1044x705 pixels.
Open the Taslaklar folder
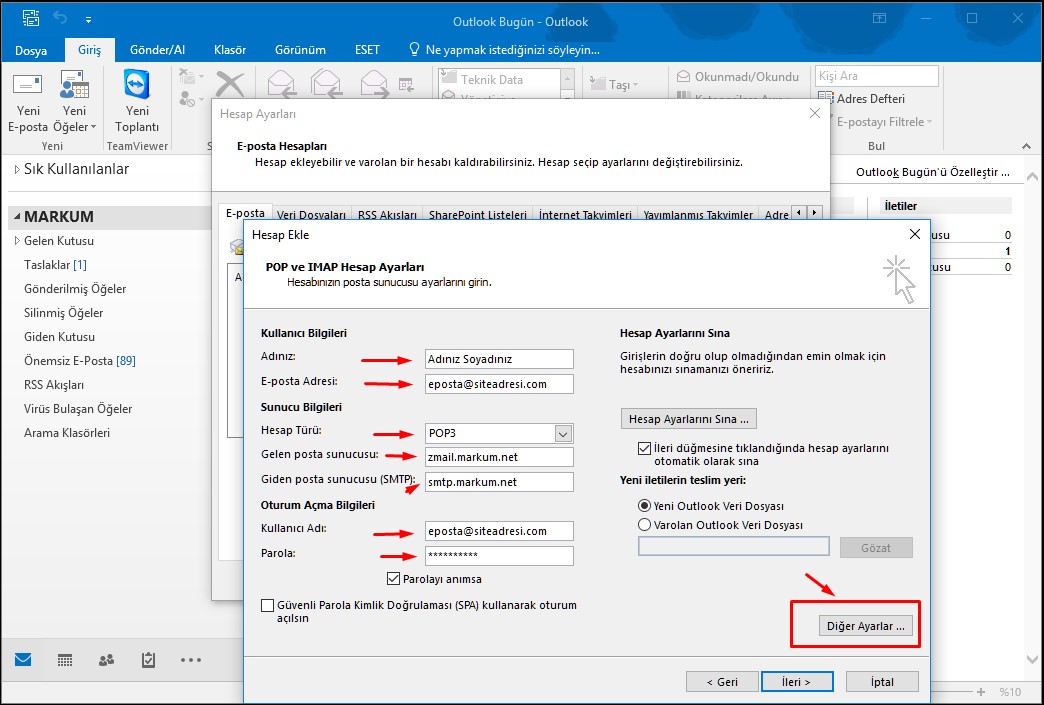coord(55,265)
